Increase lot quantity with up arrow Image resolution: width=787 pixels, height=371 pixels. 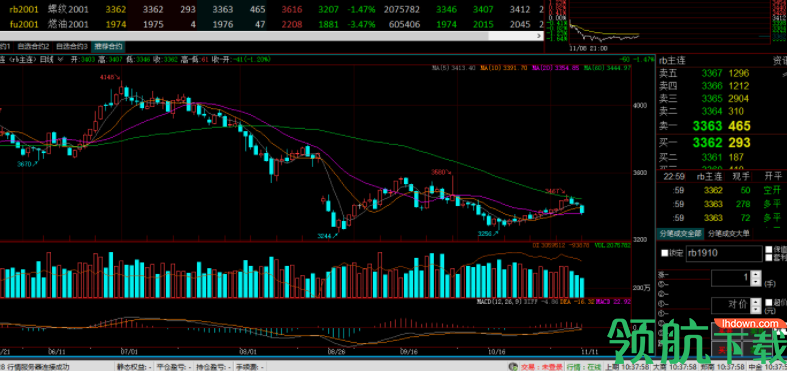click(x=755, y=274)
